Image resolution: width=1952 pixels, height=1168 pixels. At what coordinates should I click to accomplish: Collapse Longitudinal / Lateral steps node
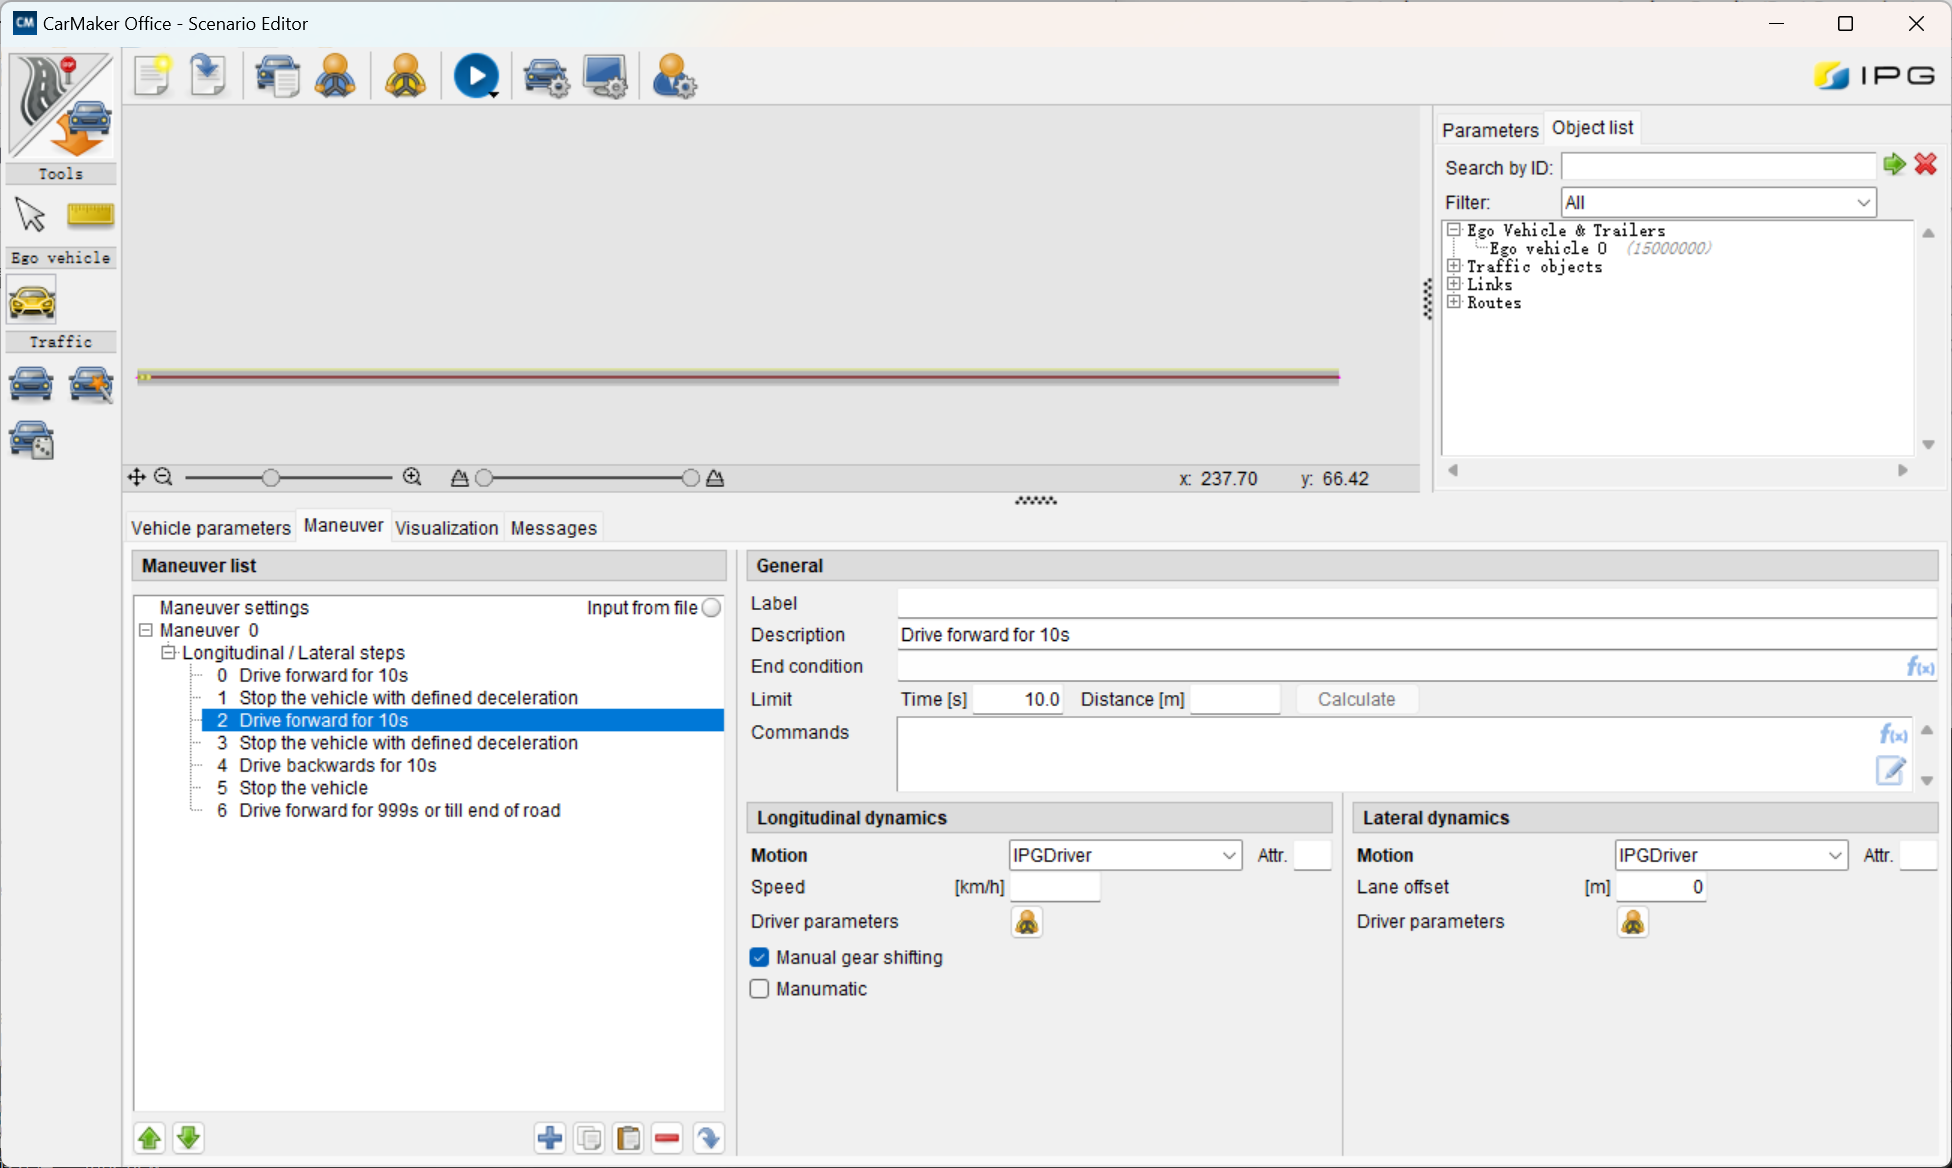tap(168, 653)
